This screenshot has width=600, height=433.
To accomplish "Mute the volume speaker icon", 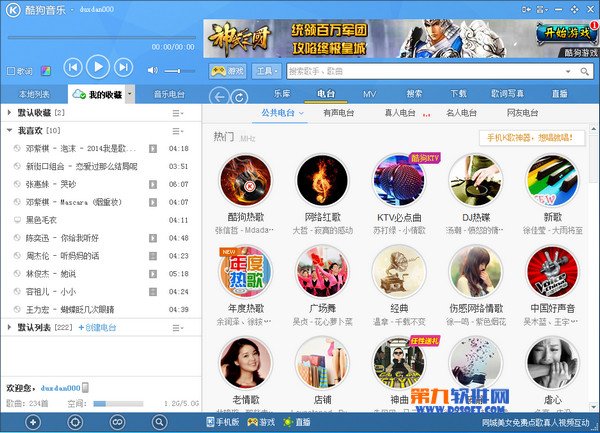I will [x=152, y=70].
